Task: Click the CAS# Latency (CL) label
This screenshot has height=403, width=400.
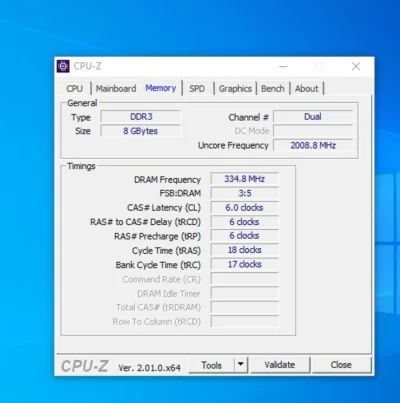Action: point(164,208)
